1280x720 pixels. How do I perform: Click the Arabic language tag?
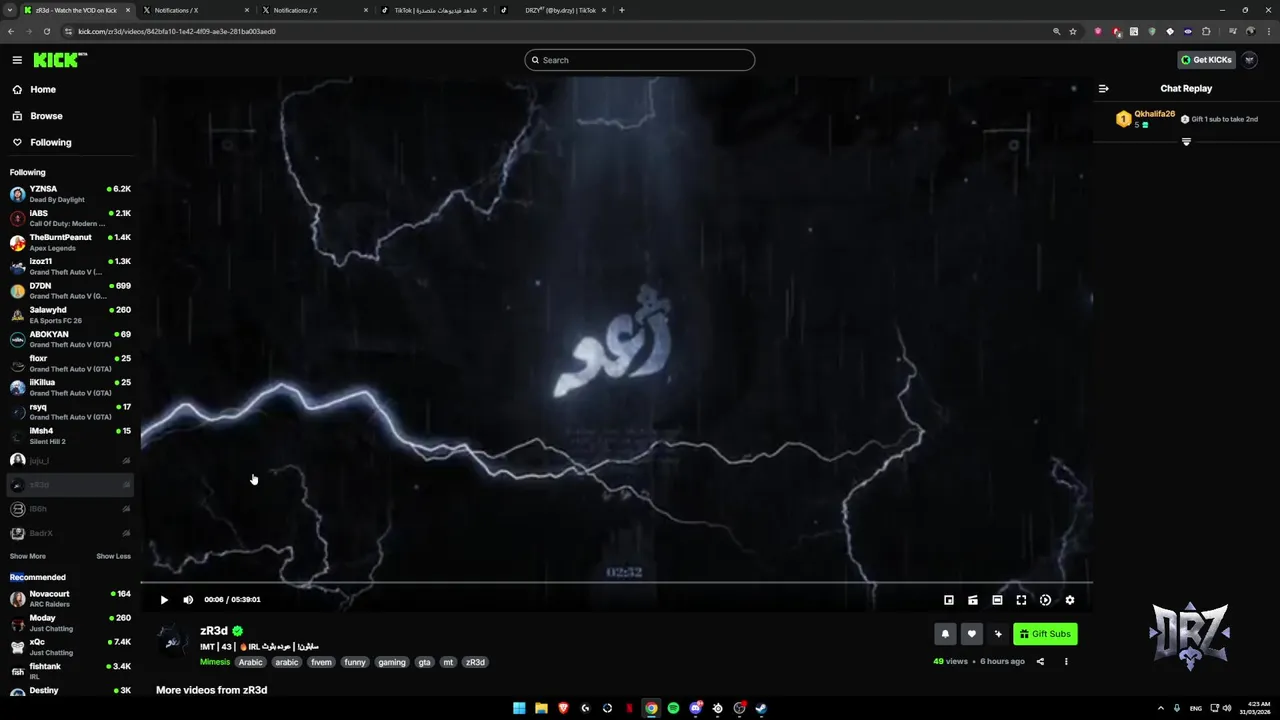[250, 662]
